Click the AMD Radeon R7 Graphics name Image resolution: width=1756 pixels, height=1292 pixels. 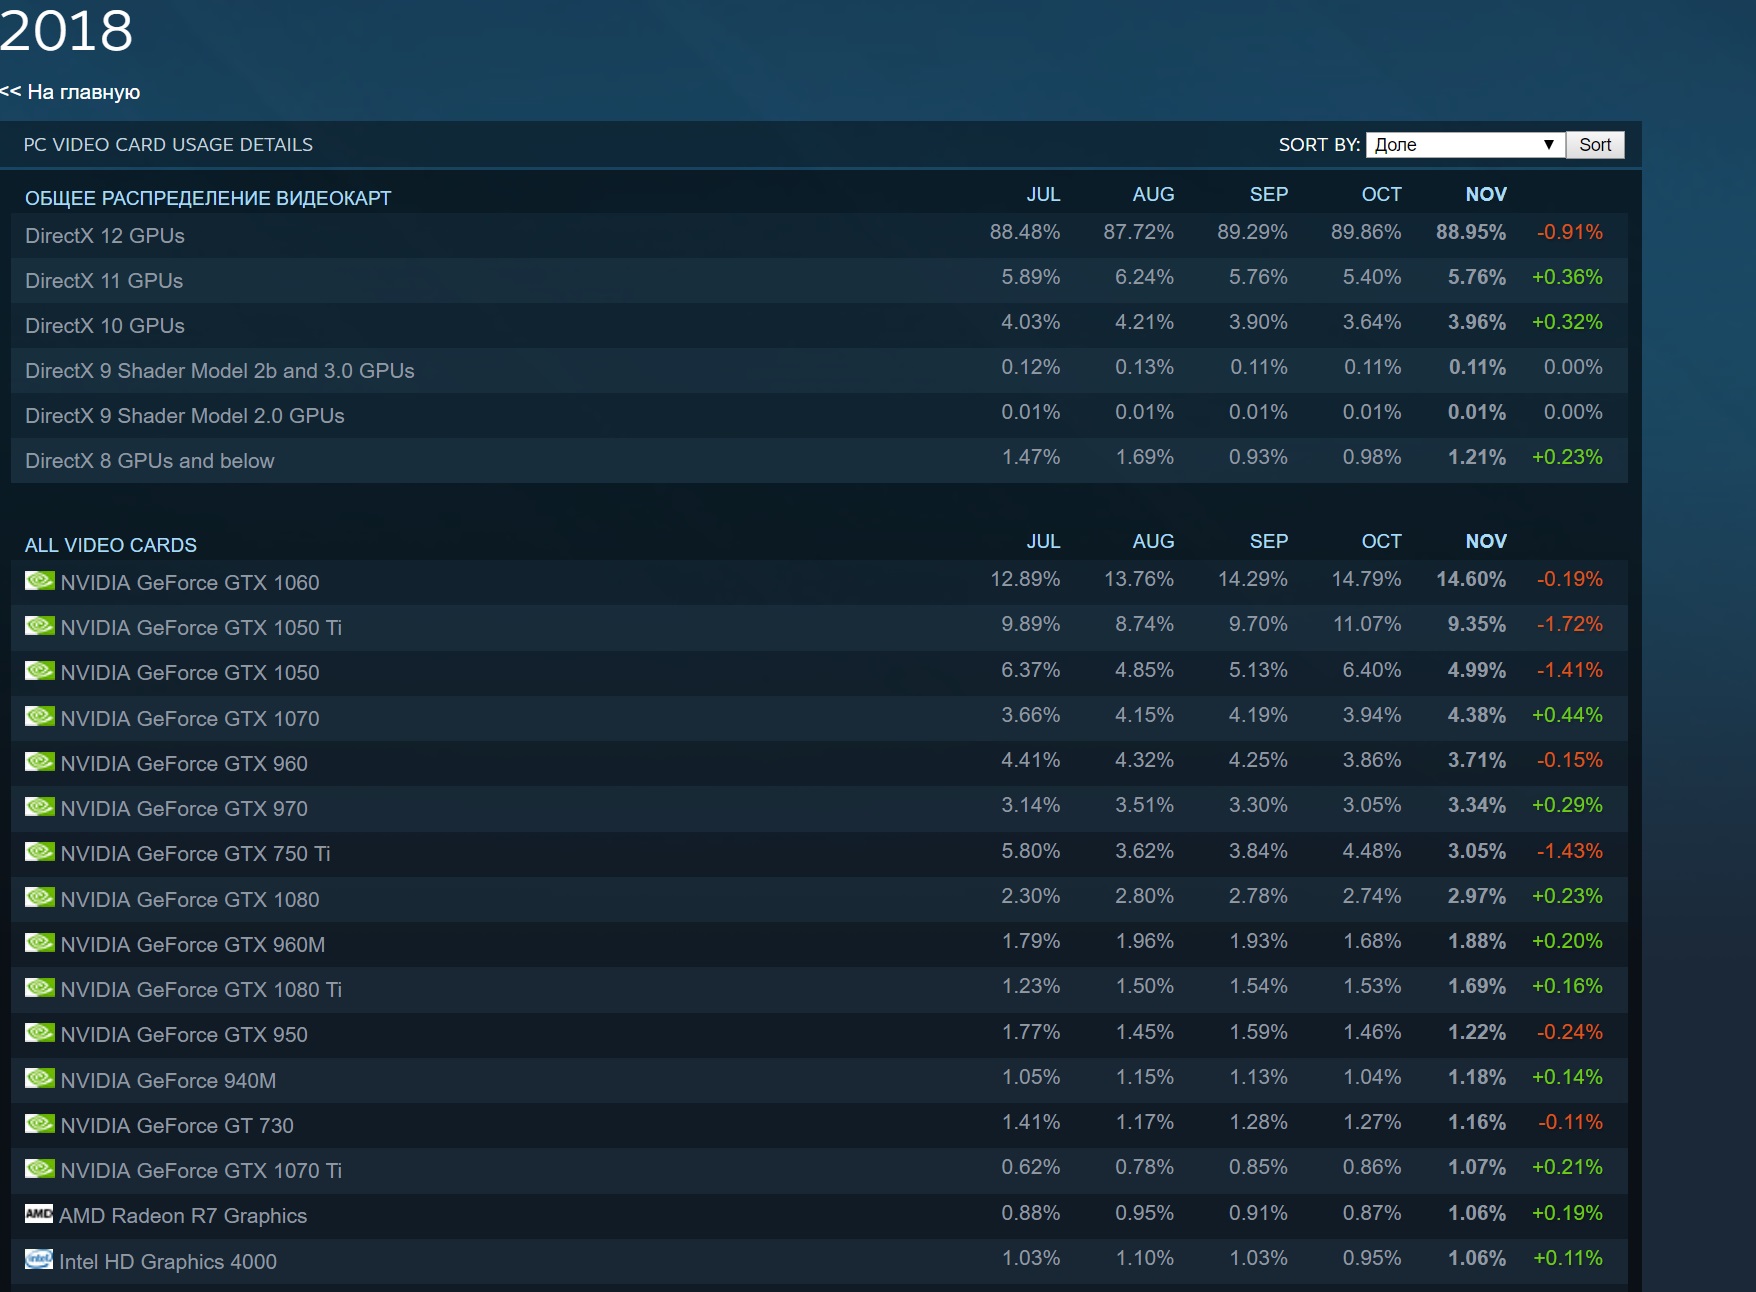[x=183, y=1216]
